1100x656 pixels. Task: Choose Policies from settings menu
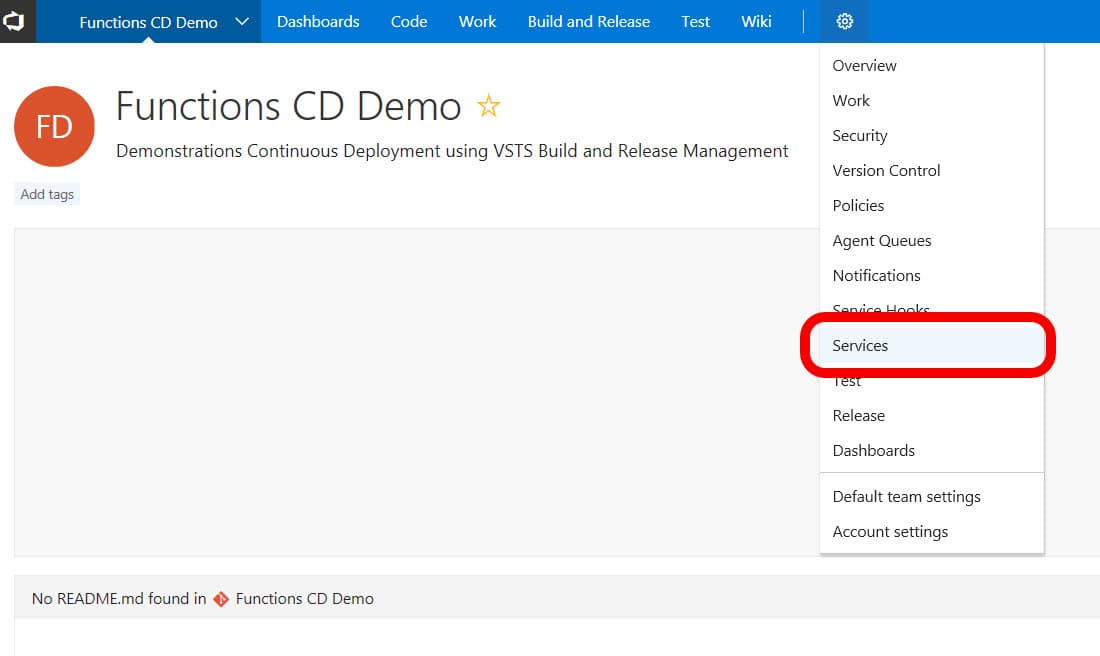pyautogui.click(x=932, y=206)
